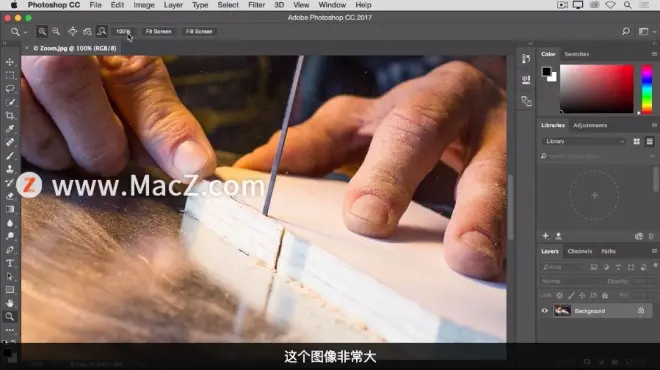
Task: Expand the Adobe Stock search options chevron
Action: 652,156
